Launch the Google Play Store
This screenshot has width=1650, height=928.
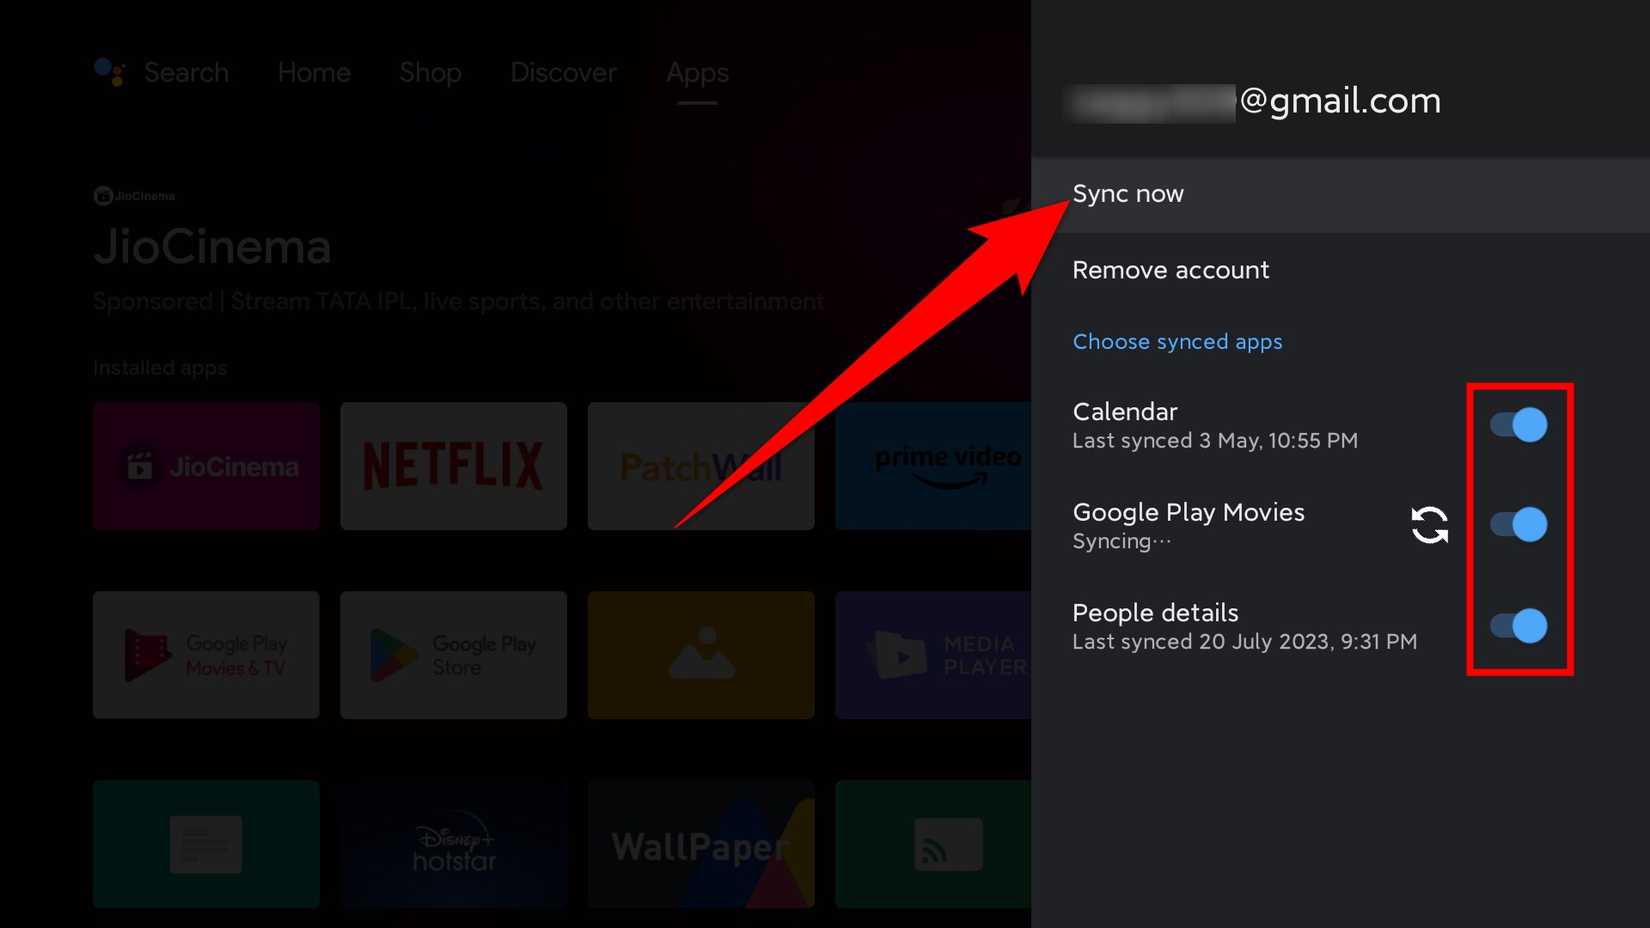pos(452,655)
